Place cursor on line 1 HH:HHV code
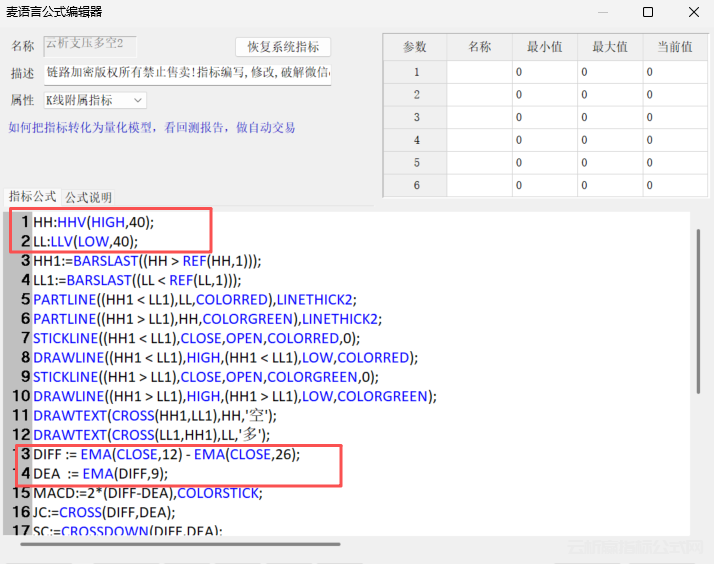Image resolution: width=714 pixels, height=564 pixels. pos(94,221)
